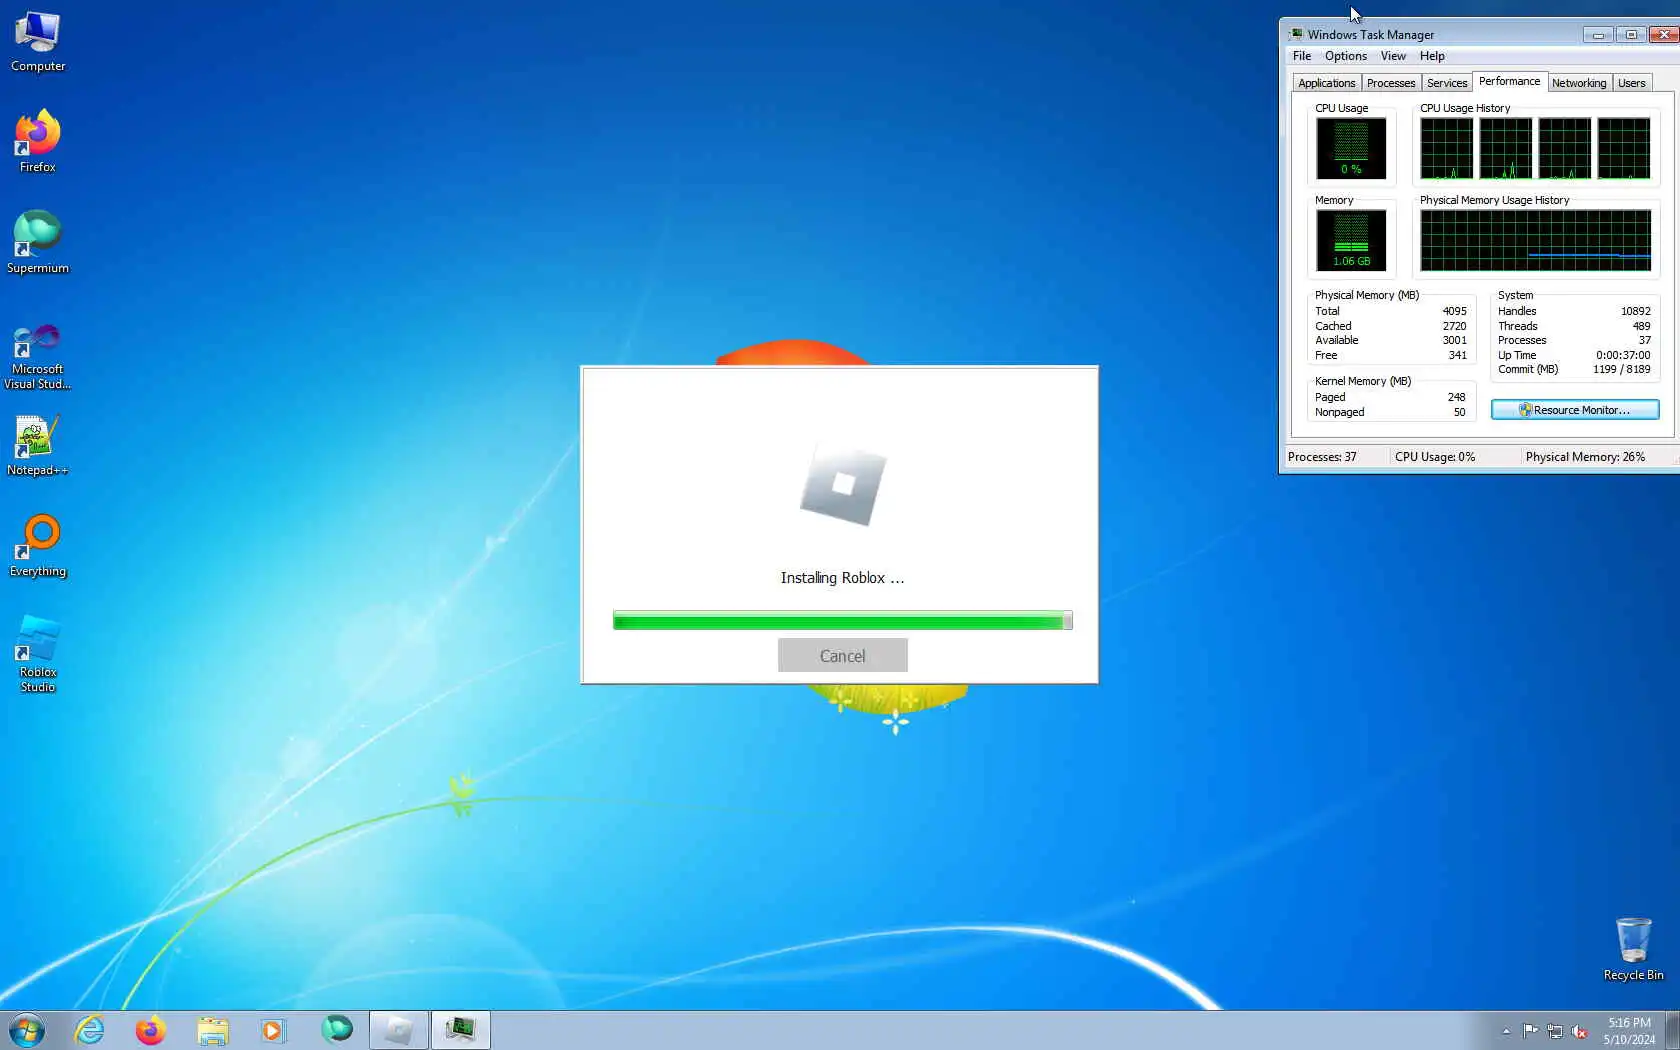Screen dimensions: 1680x1050
Task: Switch to the Applications tab
Action: [1327, 83]
